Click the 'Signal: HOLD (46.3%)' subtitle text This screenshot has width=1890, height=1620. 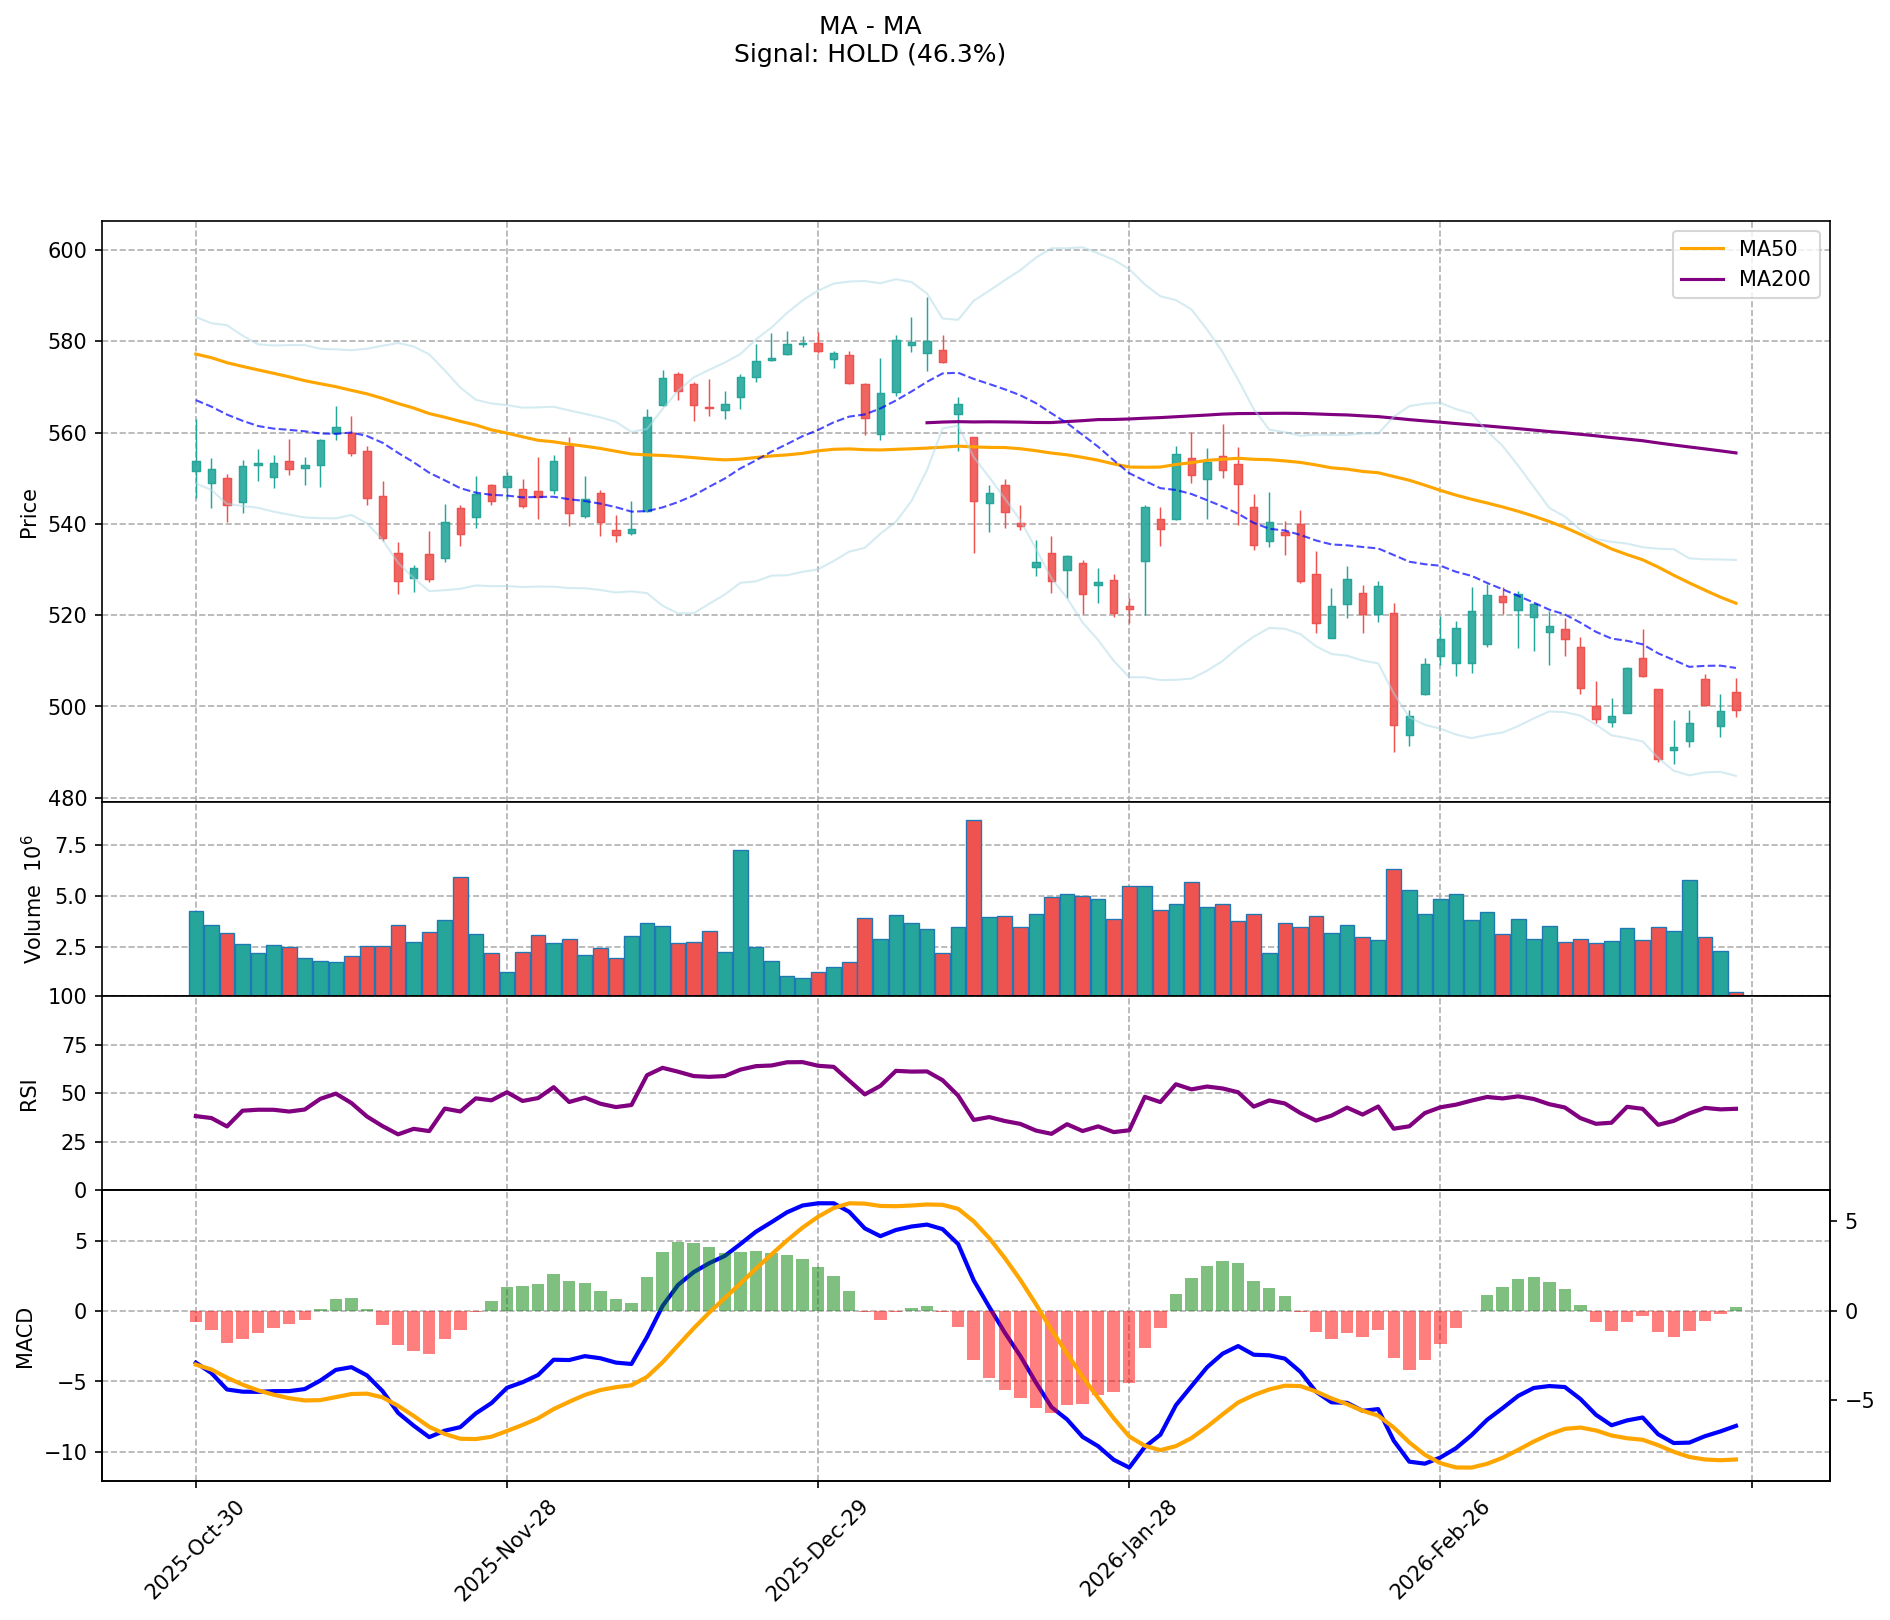tap(869, 54)
